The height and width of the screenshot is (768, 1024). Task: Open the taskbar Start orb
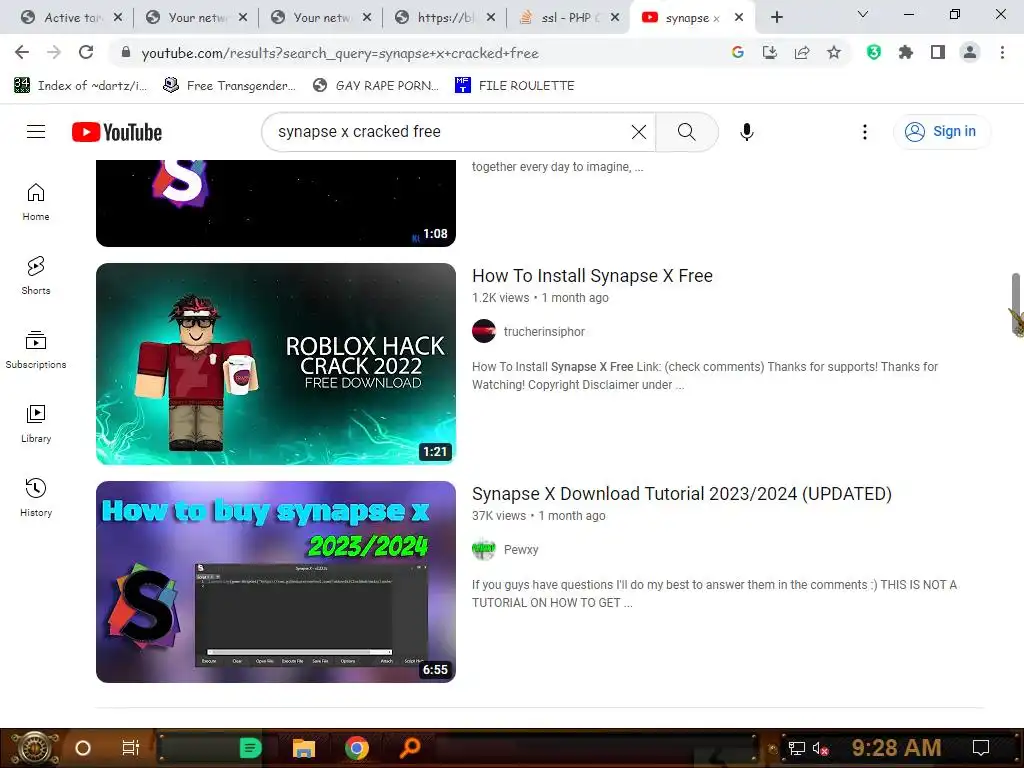(34, 748)
